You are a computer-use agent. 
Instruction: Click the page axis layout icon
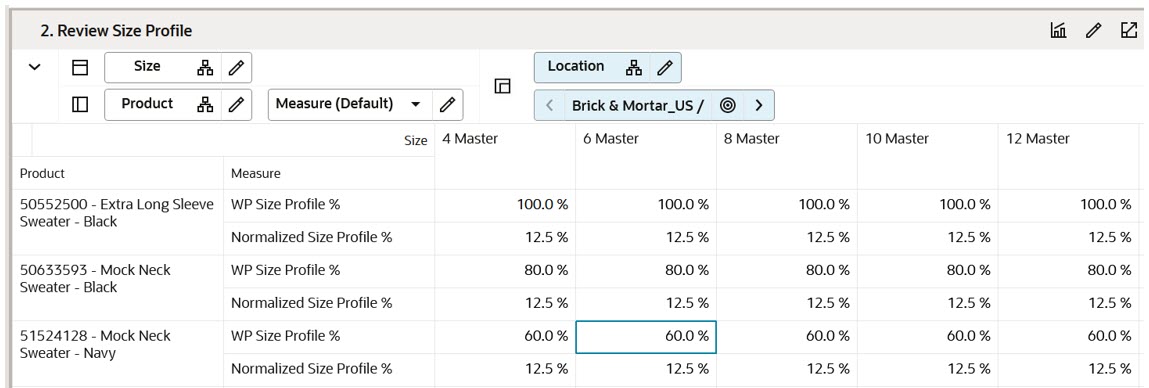coord(502,86)
